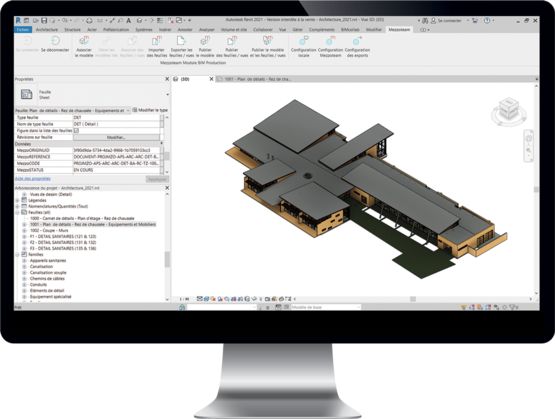Click Modifier le type button
The width and height of the screenshot is (555, 419).
[150, 110]
